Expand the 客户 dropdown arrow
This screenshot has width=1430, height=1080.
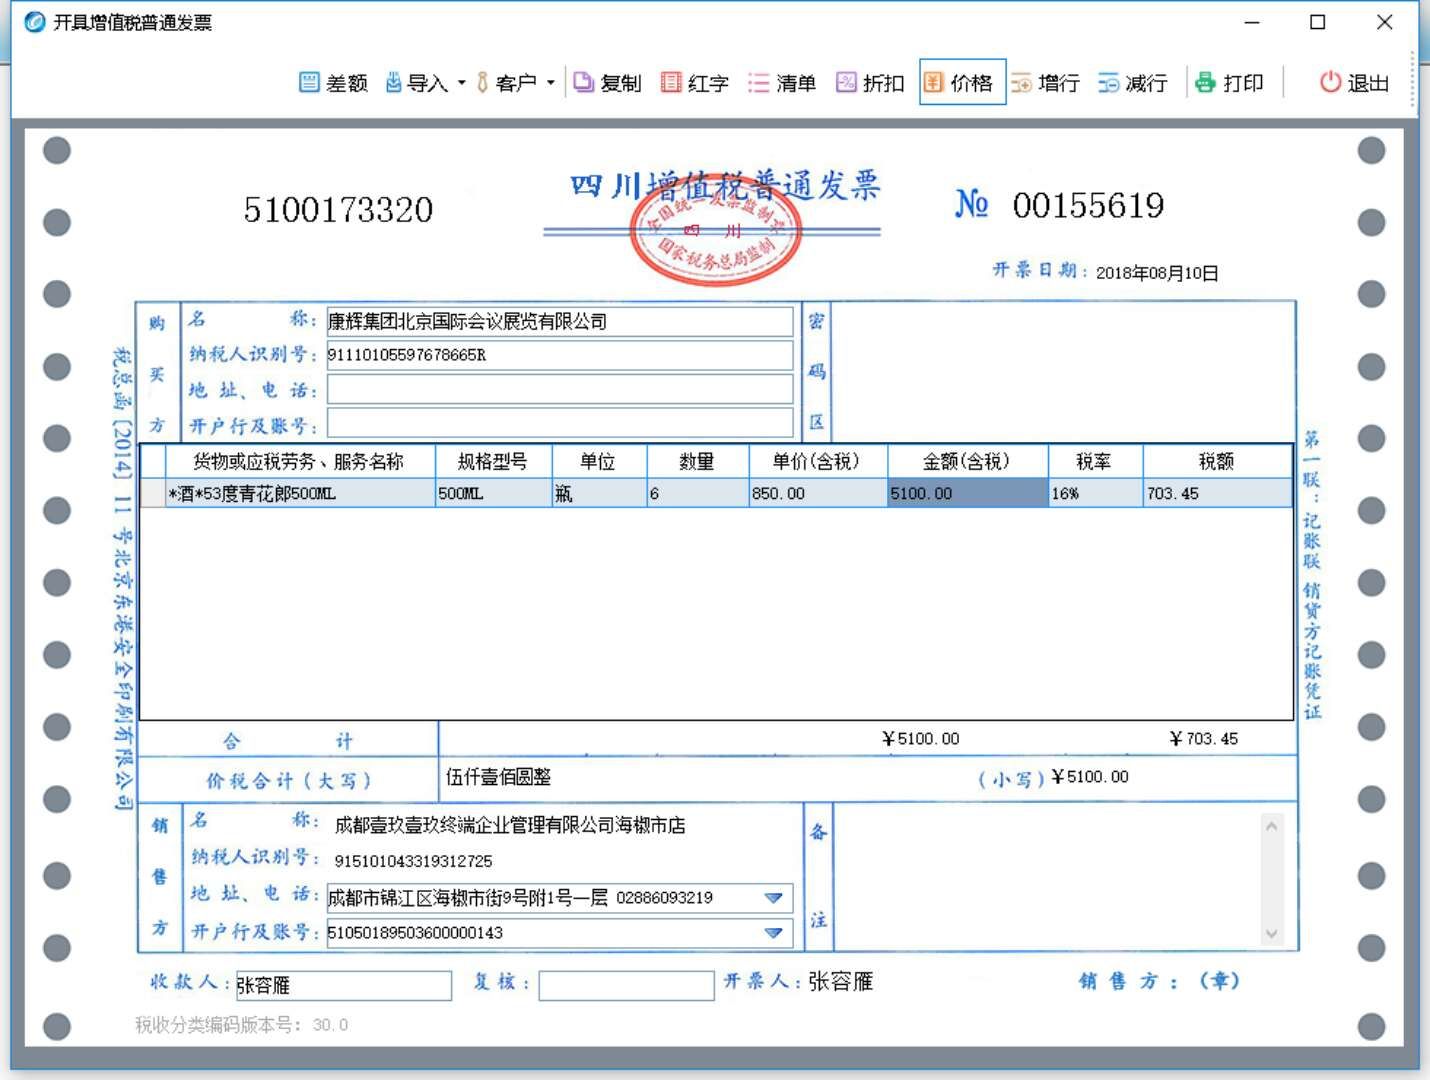click(x=551, y=83)
